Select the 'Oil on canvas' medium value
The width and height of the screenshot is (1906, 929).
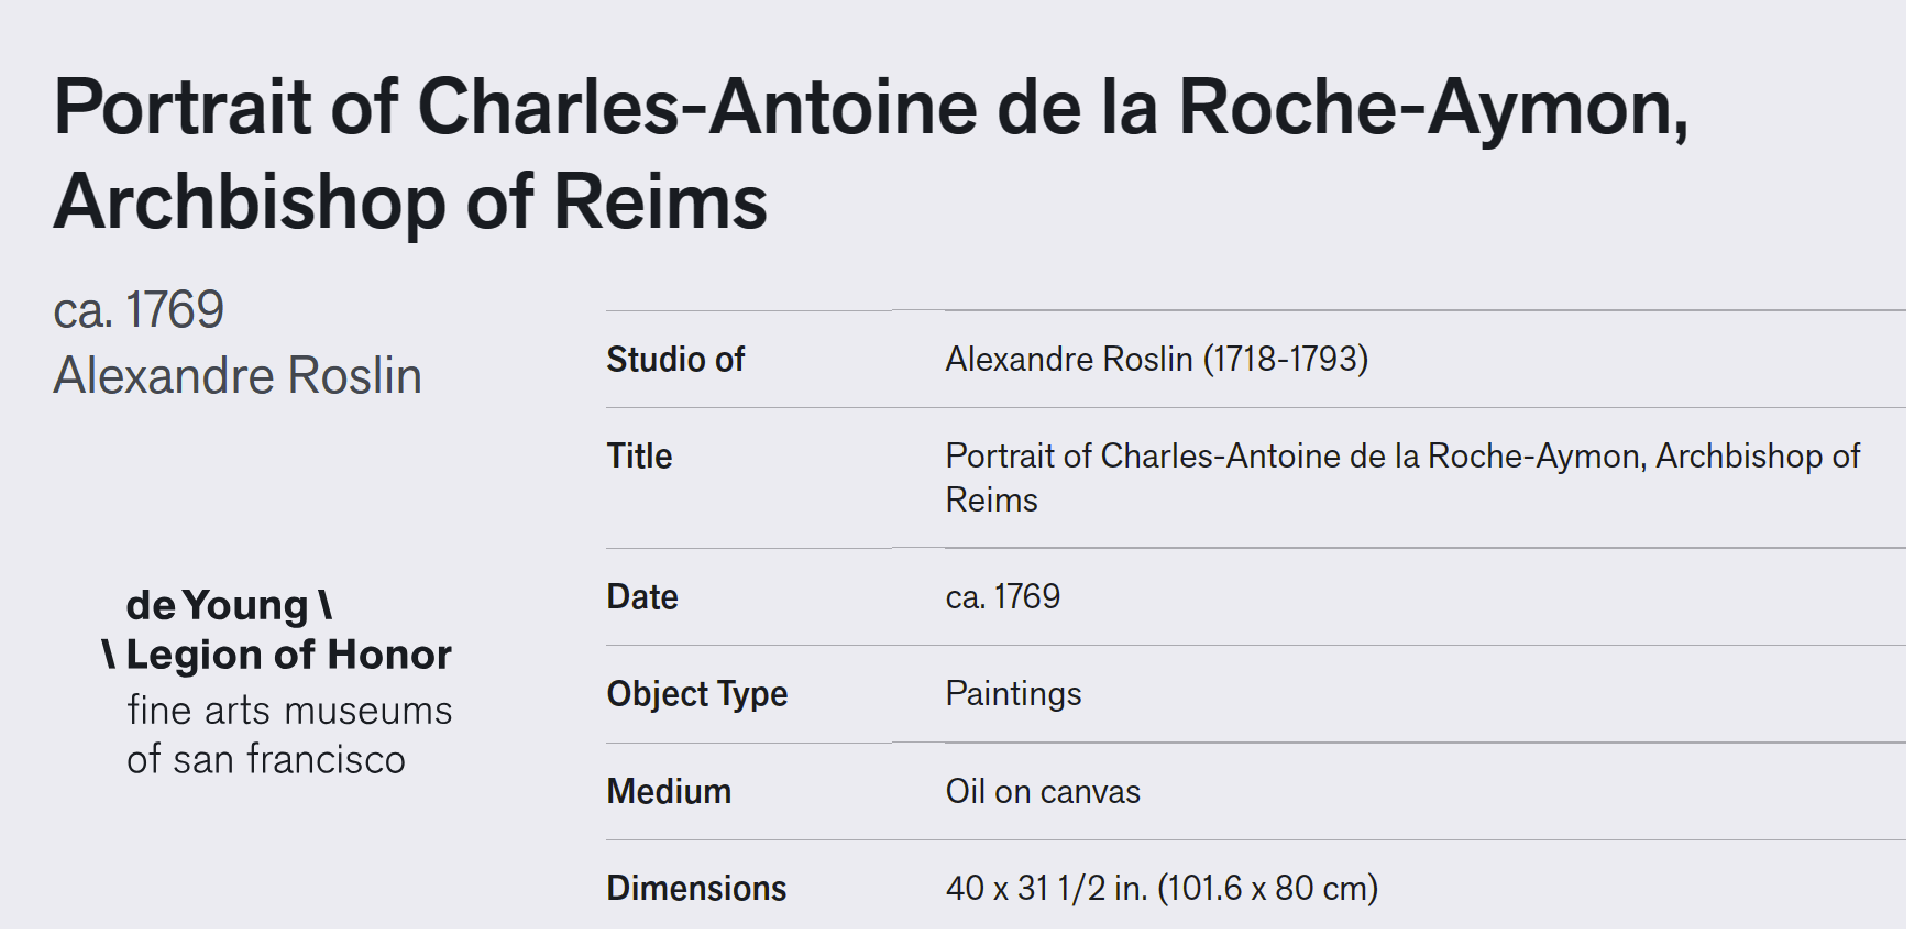click(1042, 791)
